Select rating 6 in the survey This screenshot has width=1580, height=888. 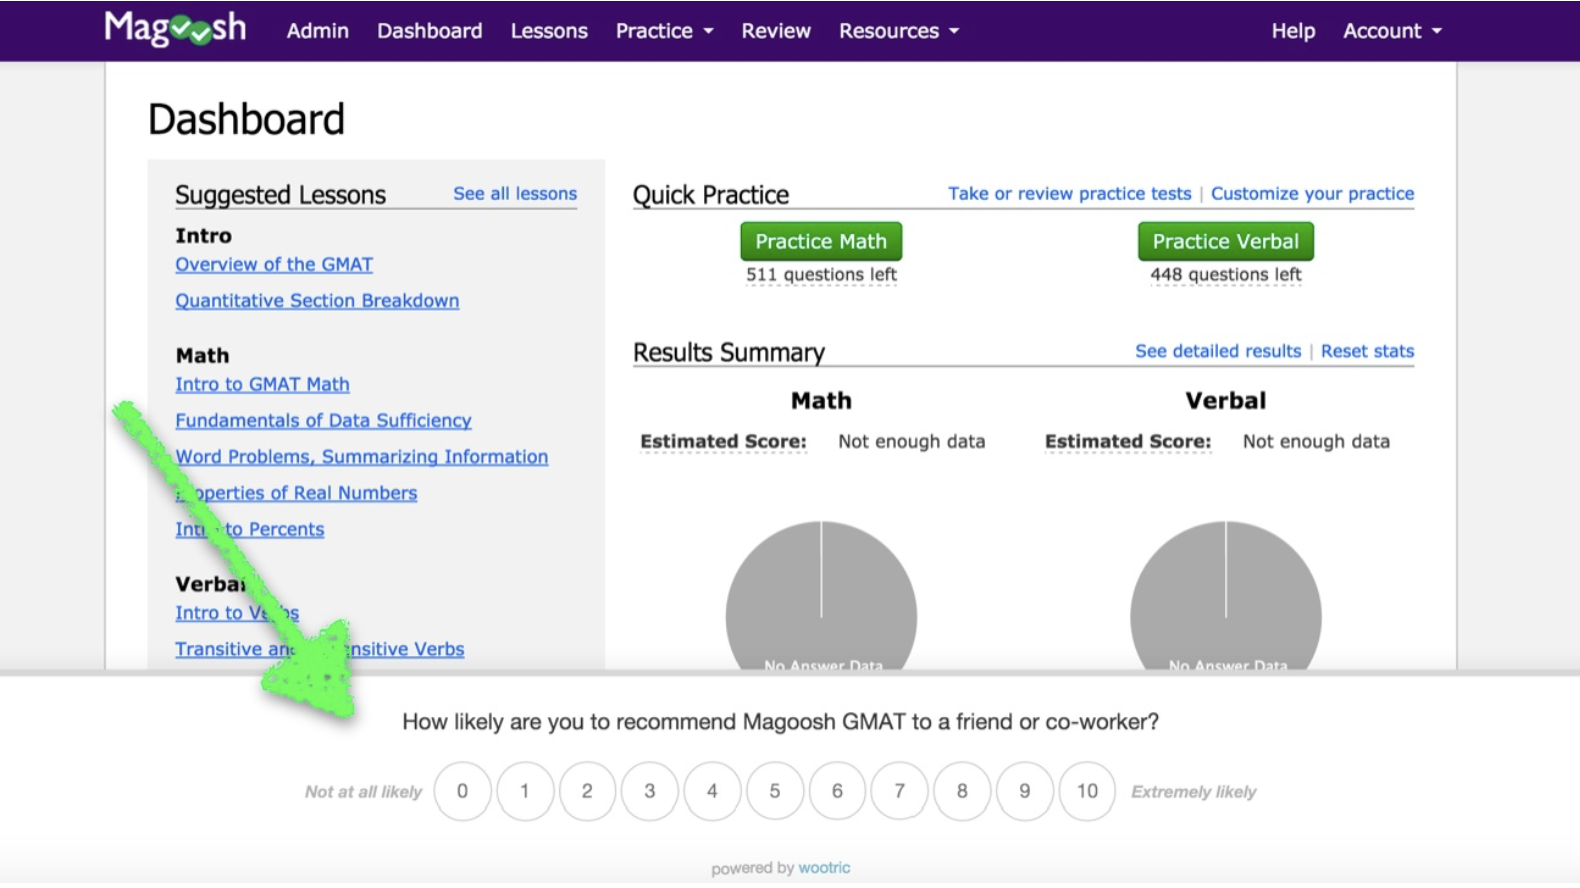(837, 791)
